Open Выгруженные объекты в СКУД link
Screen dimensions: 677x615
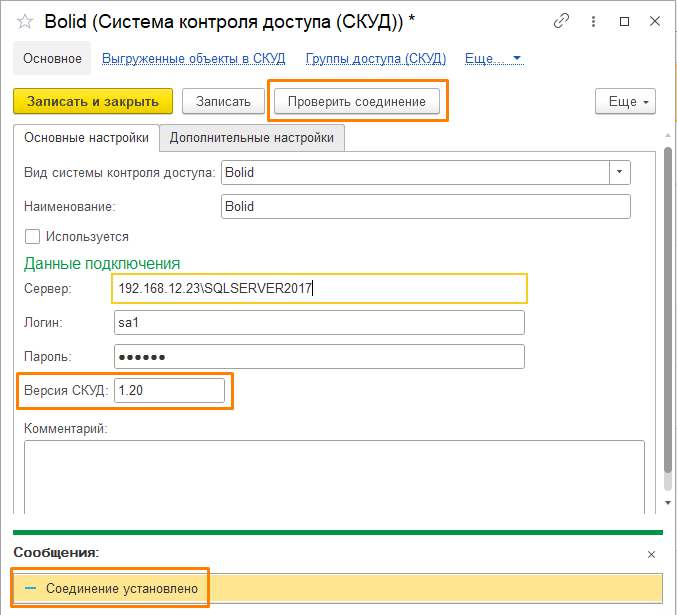(x=193, y=59)
